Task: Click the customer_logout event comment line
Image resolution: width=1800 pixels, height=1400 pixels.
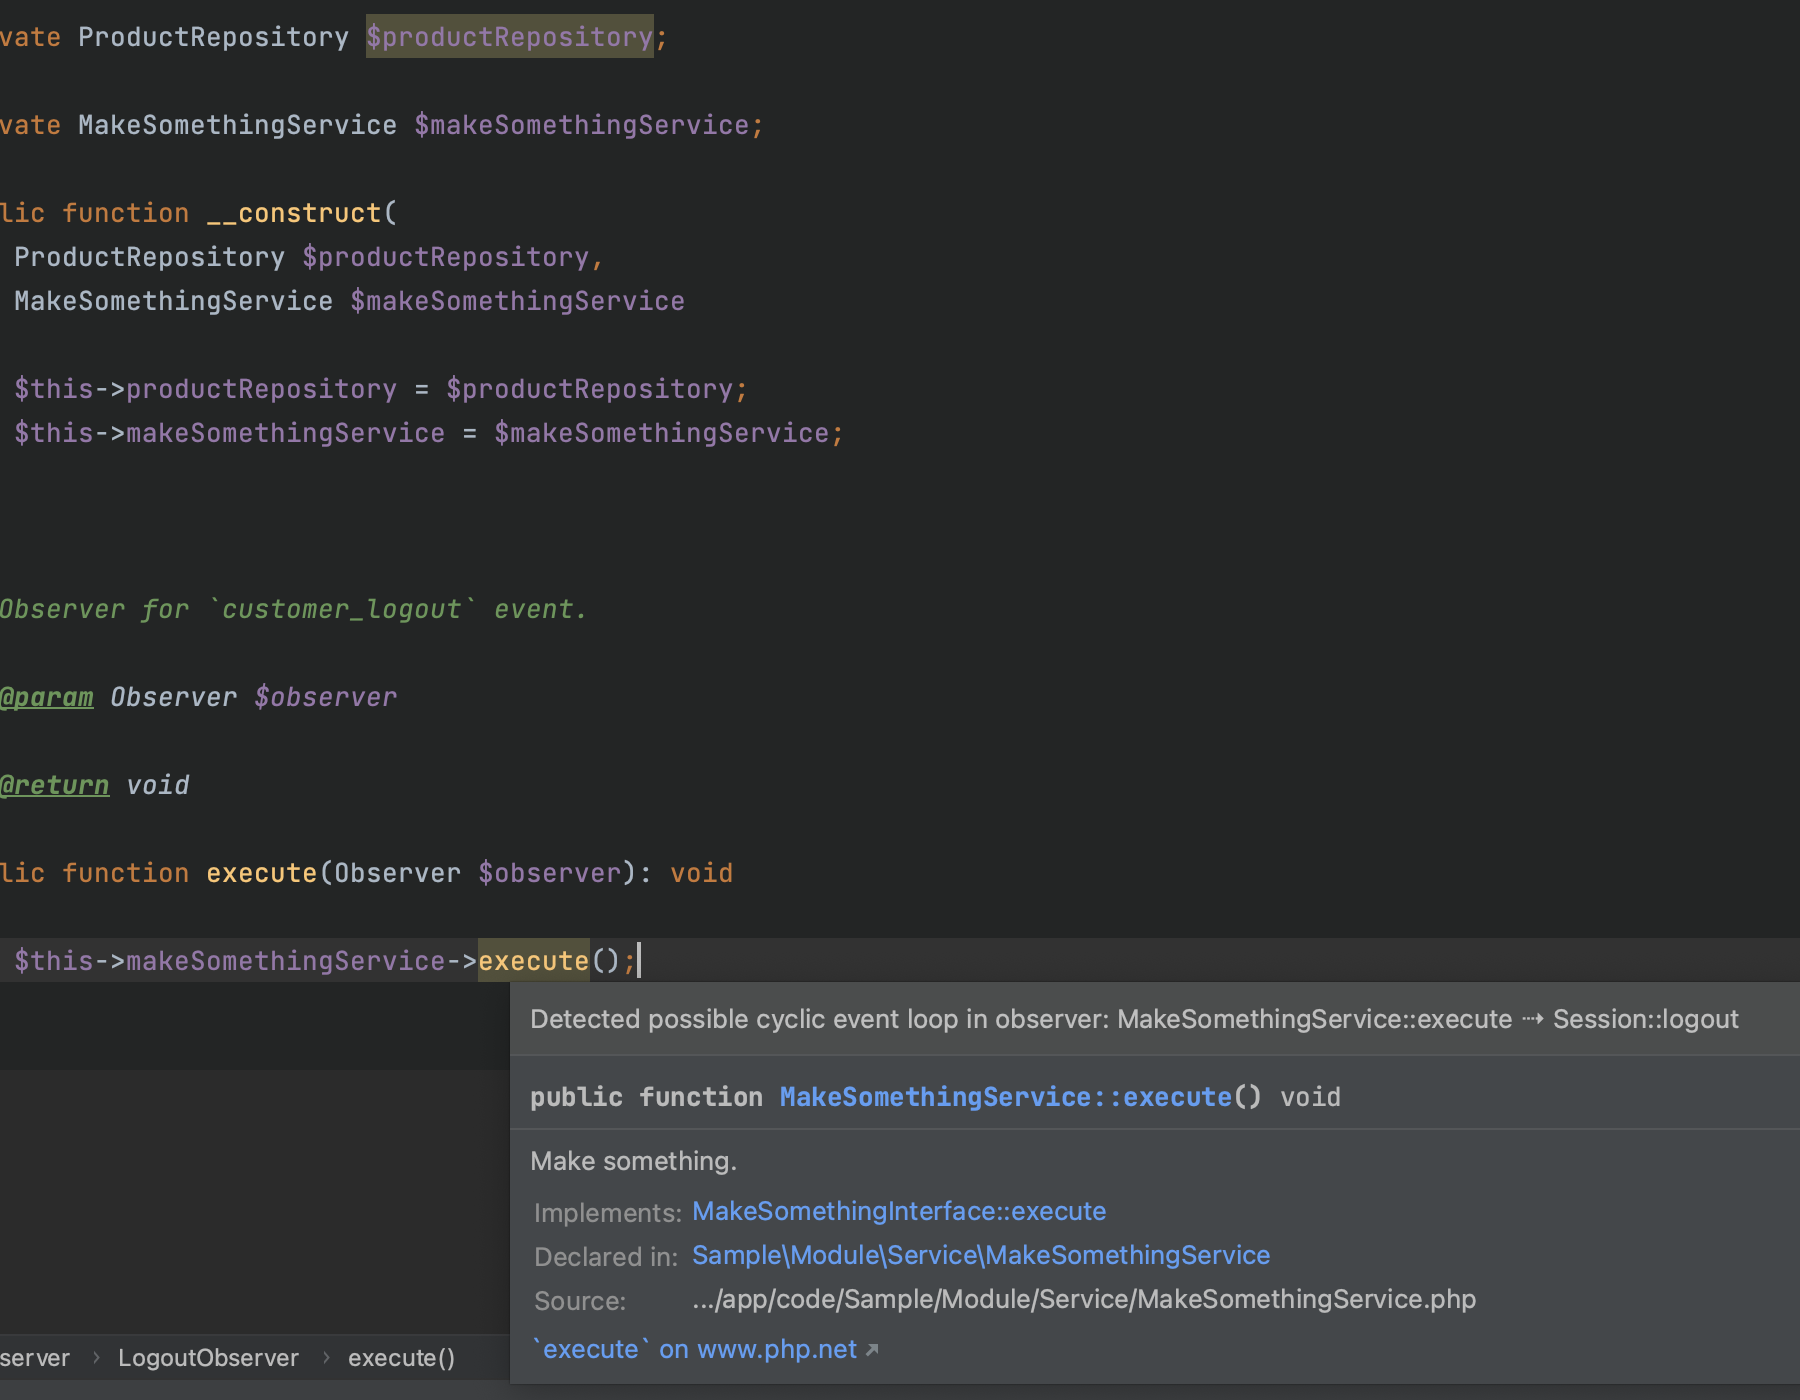Action: pos(293,609)
